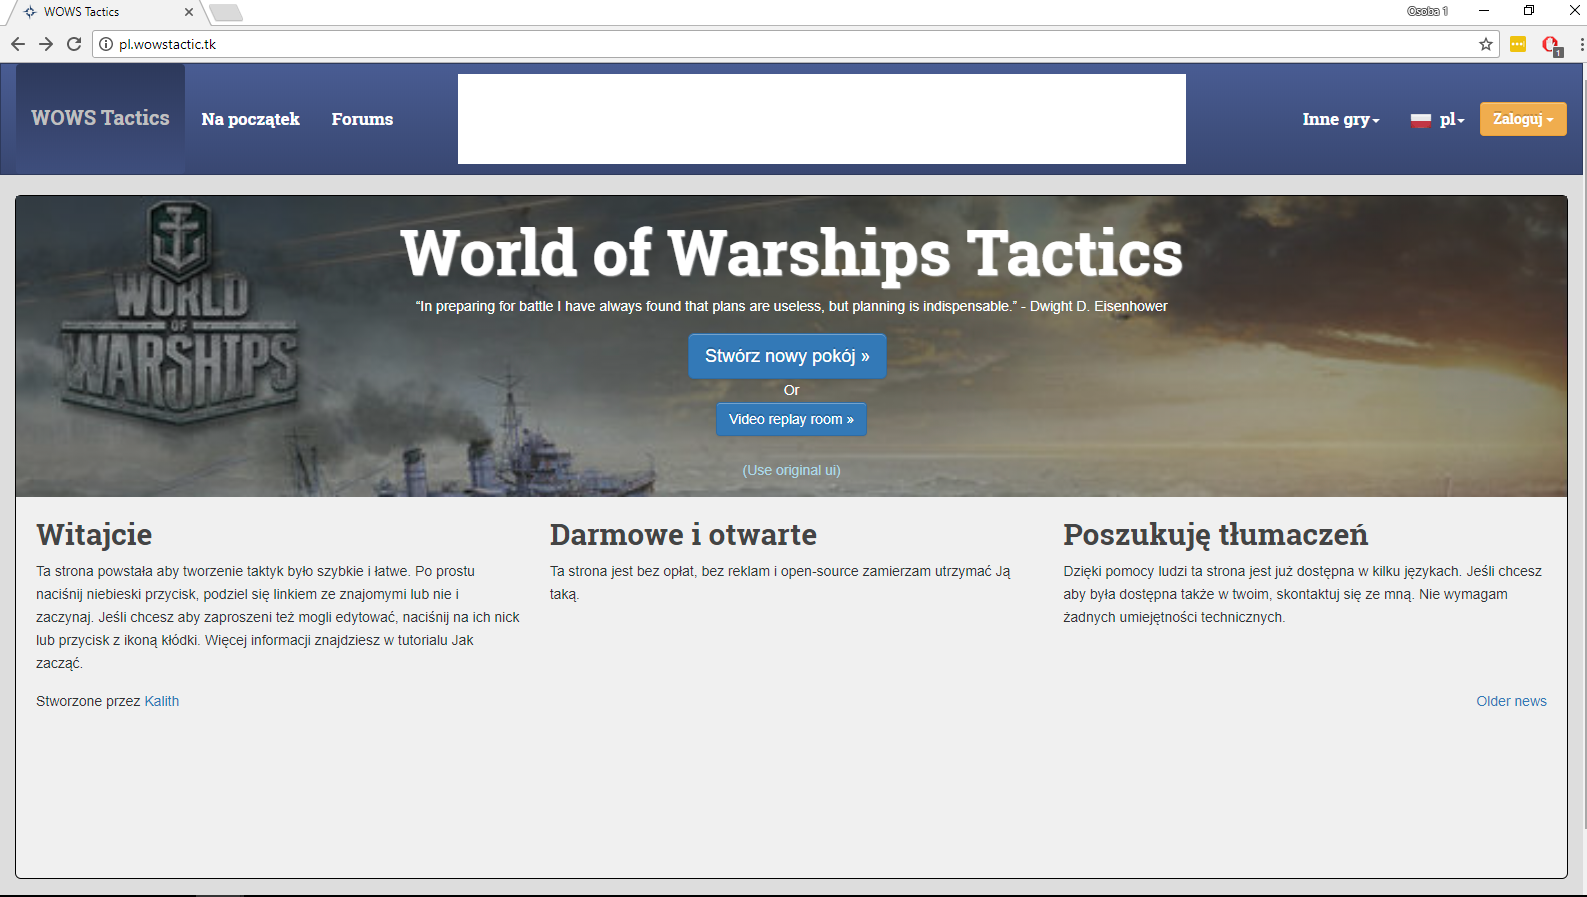
Task: Click the browser forward arrow
Action: (46, 44)
